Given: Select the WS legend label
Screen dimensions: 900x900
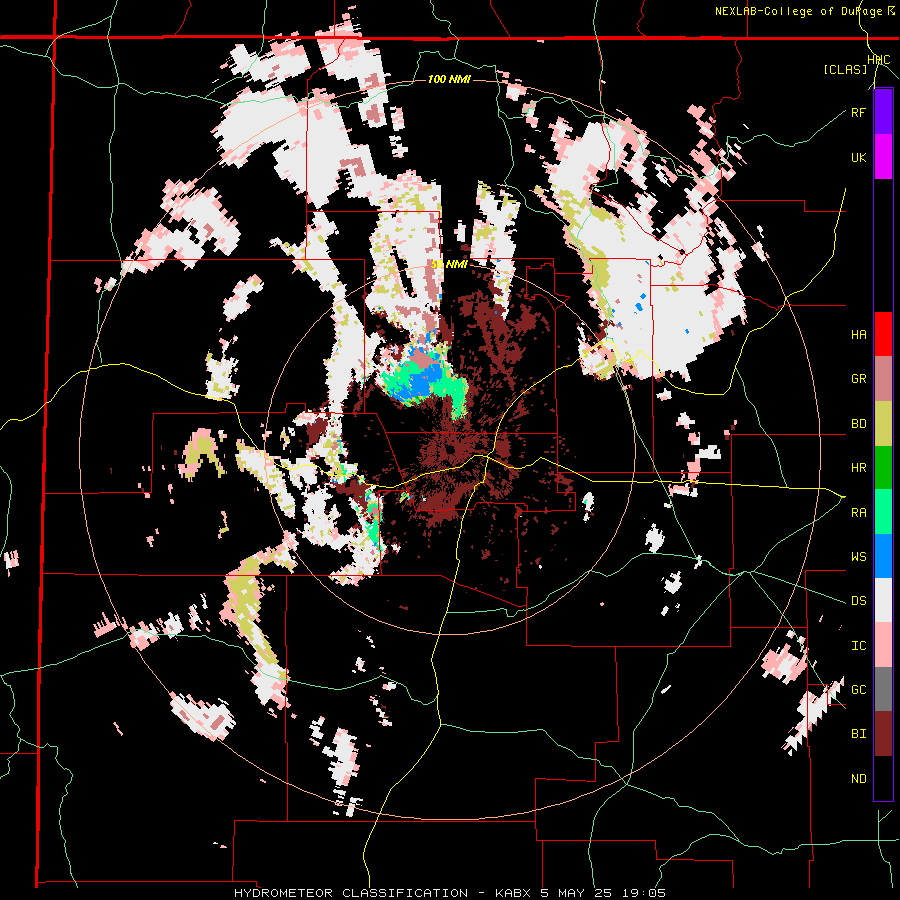Looking at the screenshot, I should click(858, 557).
